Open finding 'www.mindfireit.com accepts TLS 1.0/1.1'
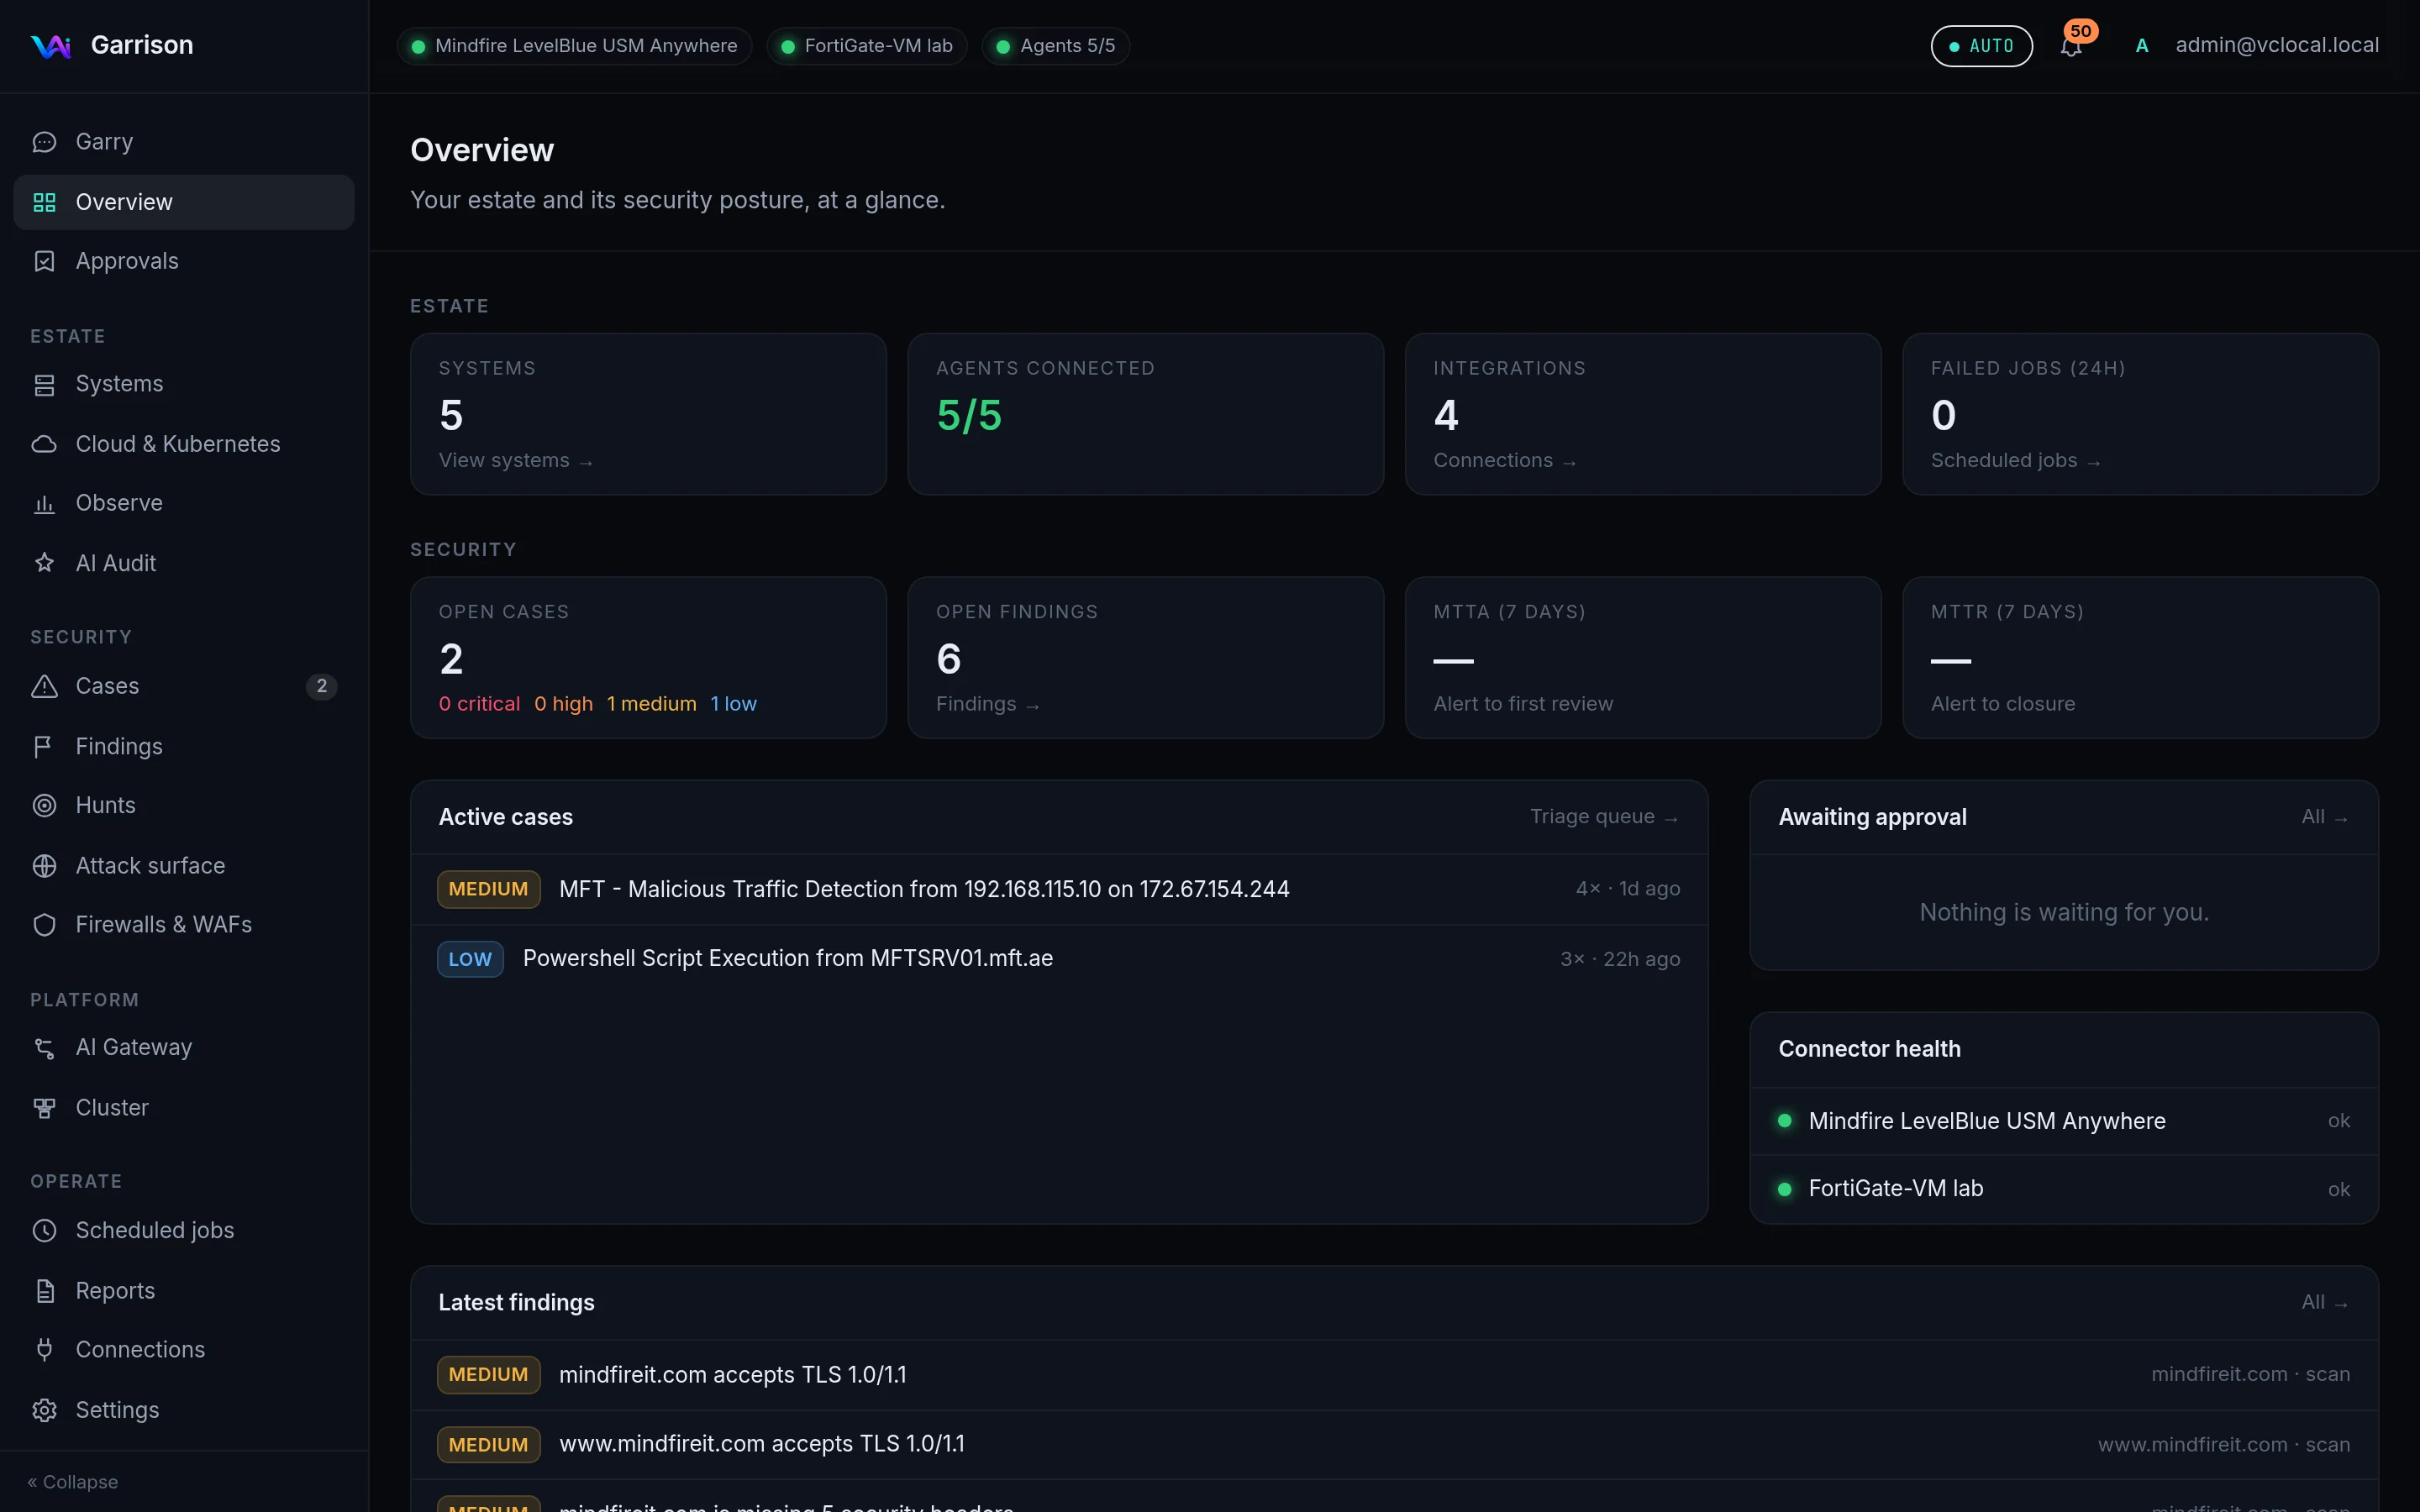This screenshot has width=2420, height=1512. 1394,1445
